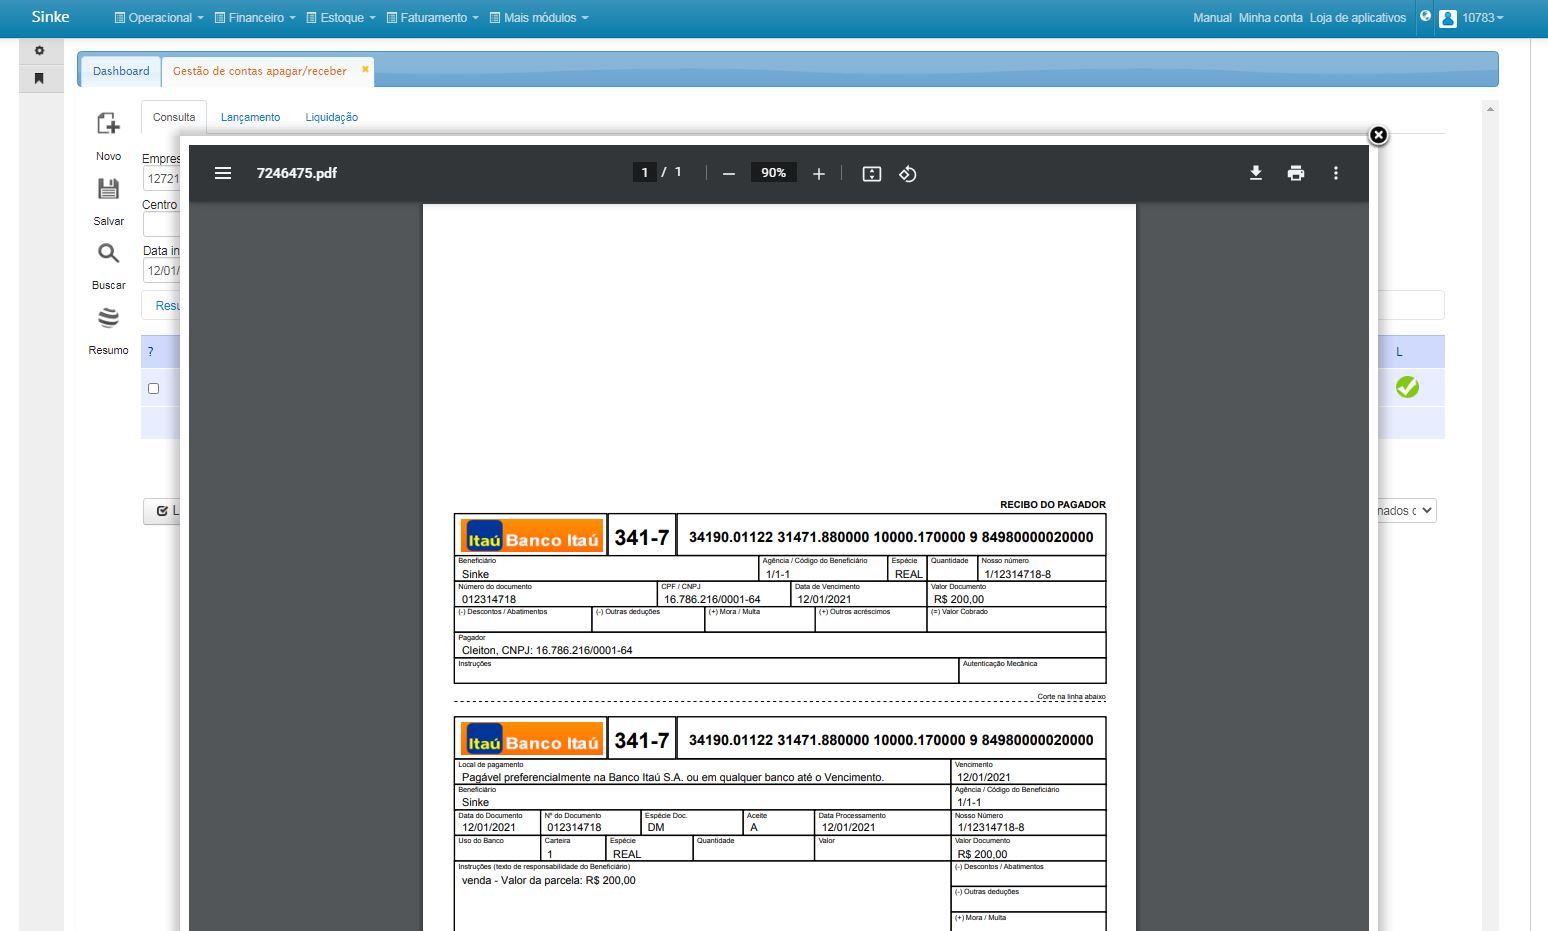
Task: Open the Manual link
Action: 1212,18
